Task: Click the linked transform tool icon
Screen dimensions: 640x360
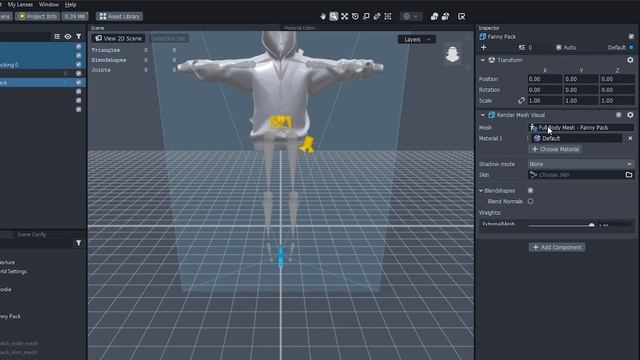Action: click(377, 16)
